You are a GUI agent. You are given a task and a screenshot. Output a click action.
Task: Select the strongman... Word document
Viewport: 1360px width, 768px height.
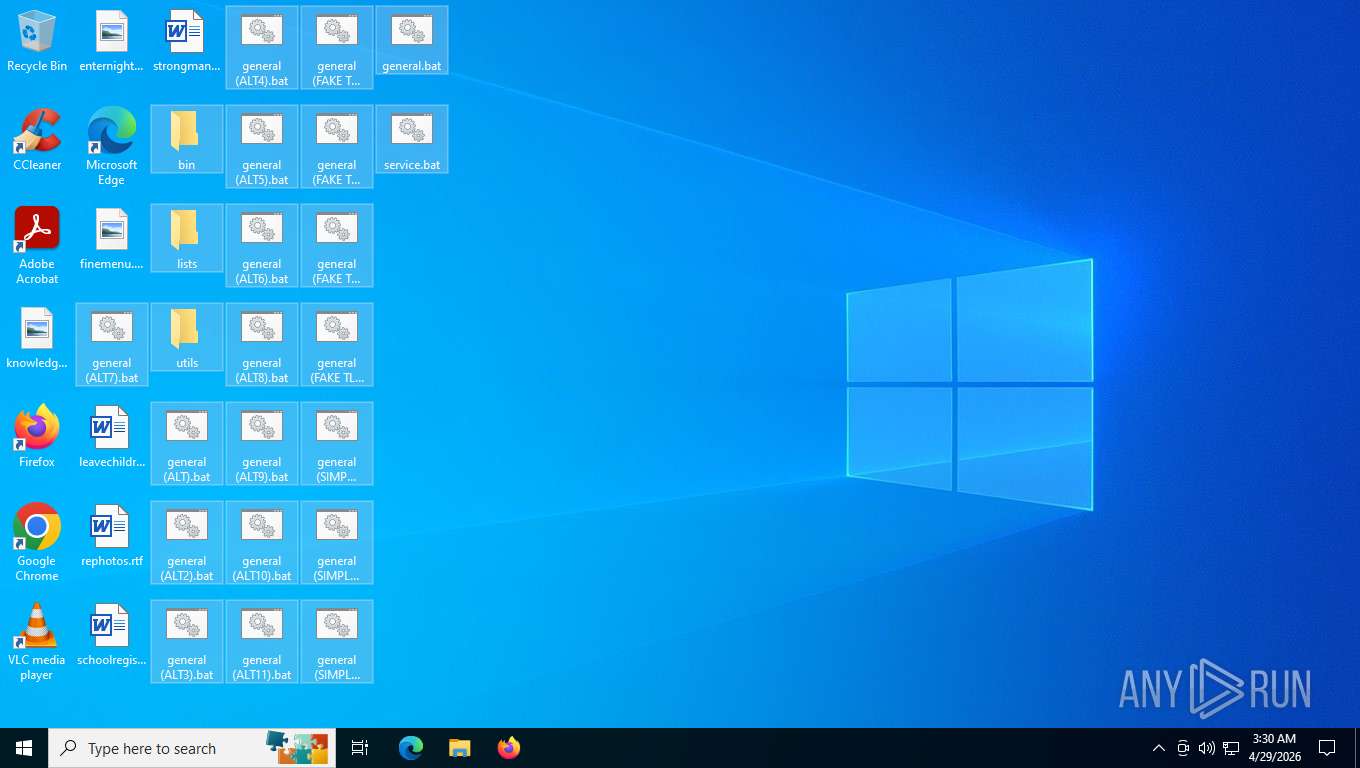click(187, 41)
